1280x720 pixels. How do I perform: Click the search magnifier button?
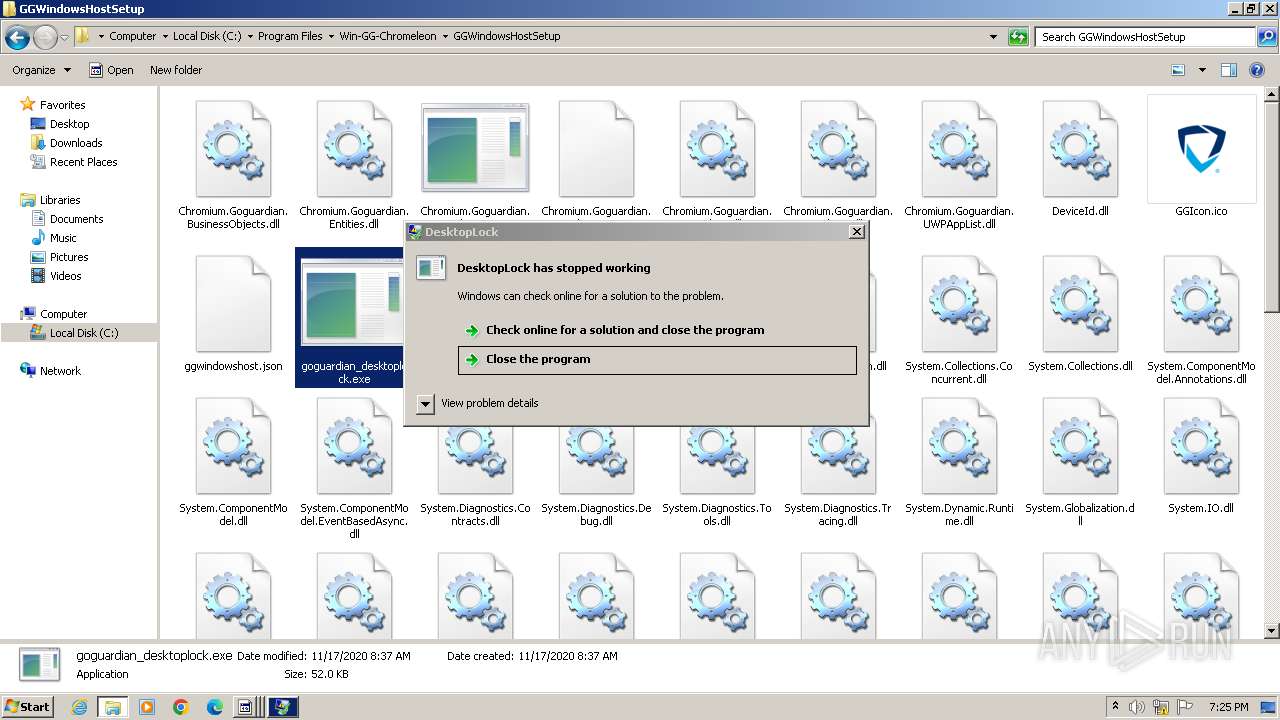1266,37
